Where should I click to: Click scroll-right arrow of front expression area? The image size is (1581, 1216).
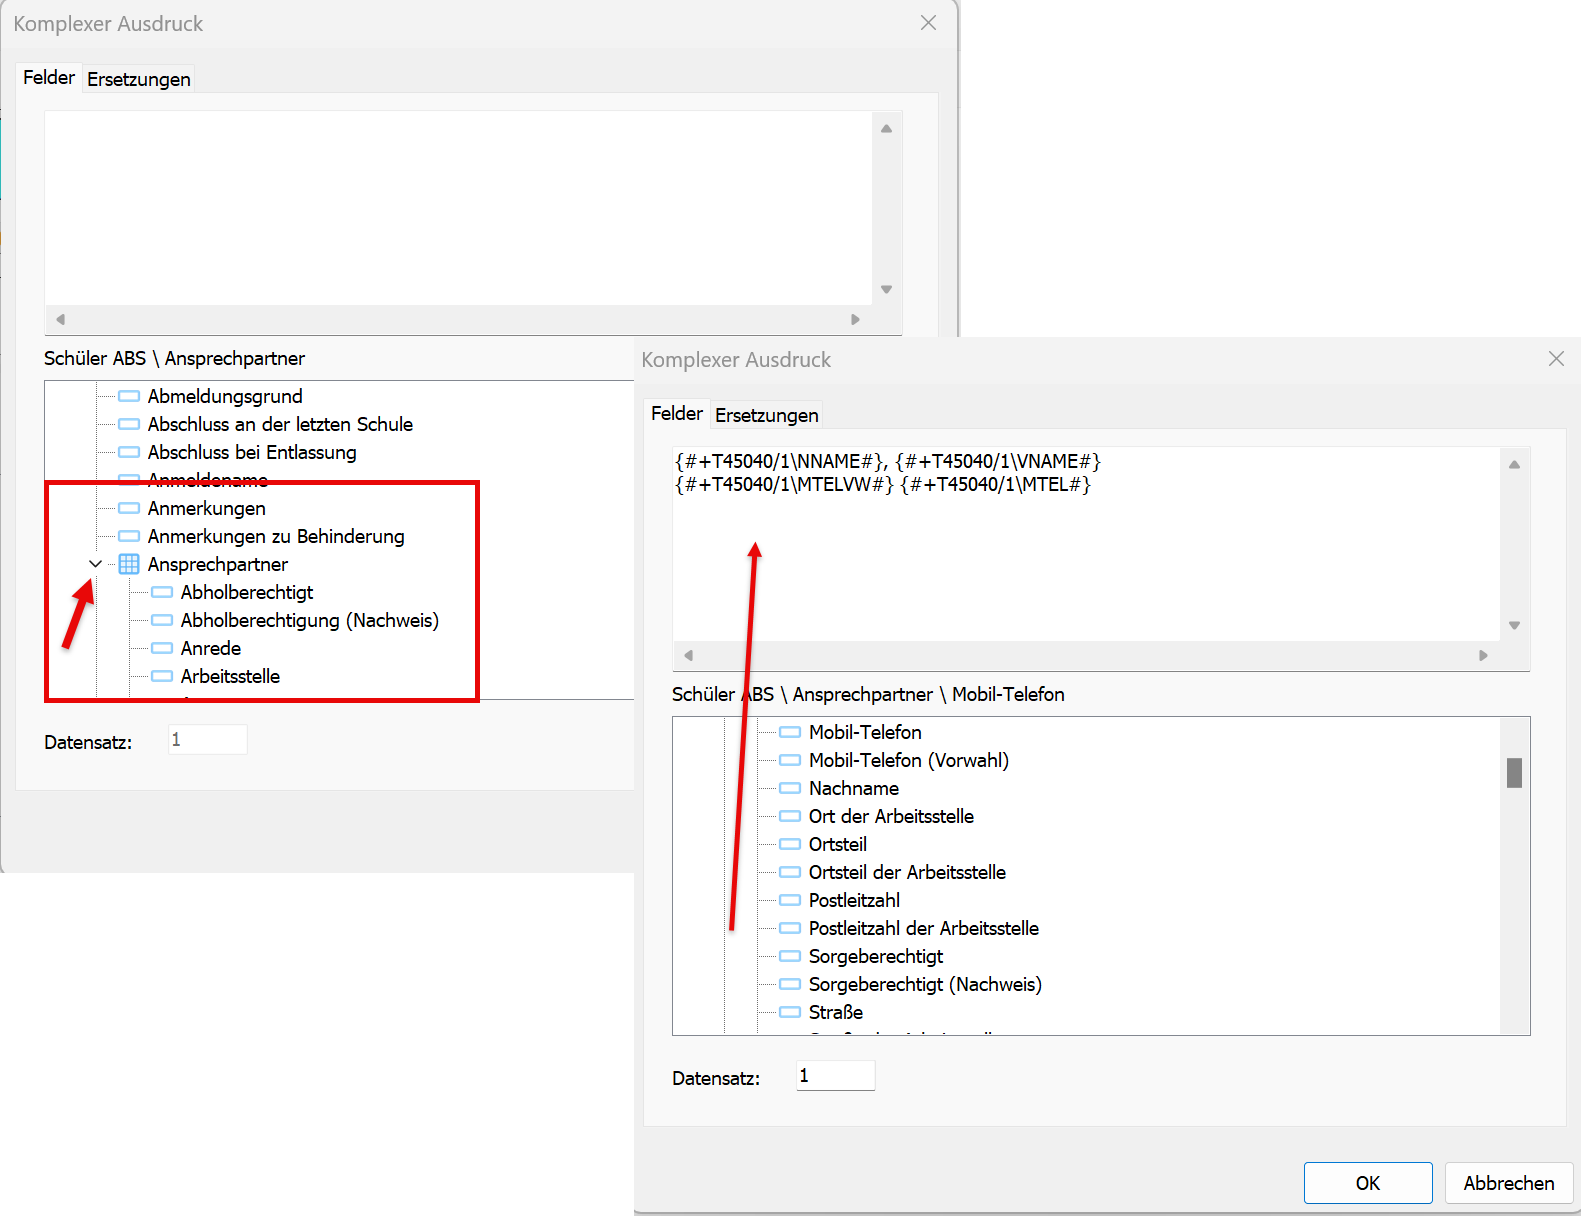pos(1483,655)
